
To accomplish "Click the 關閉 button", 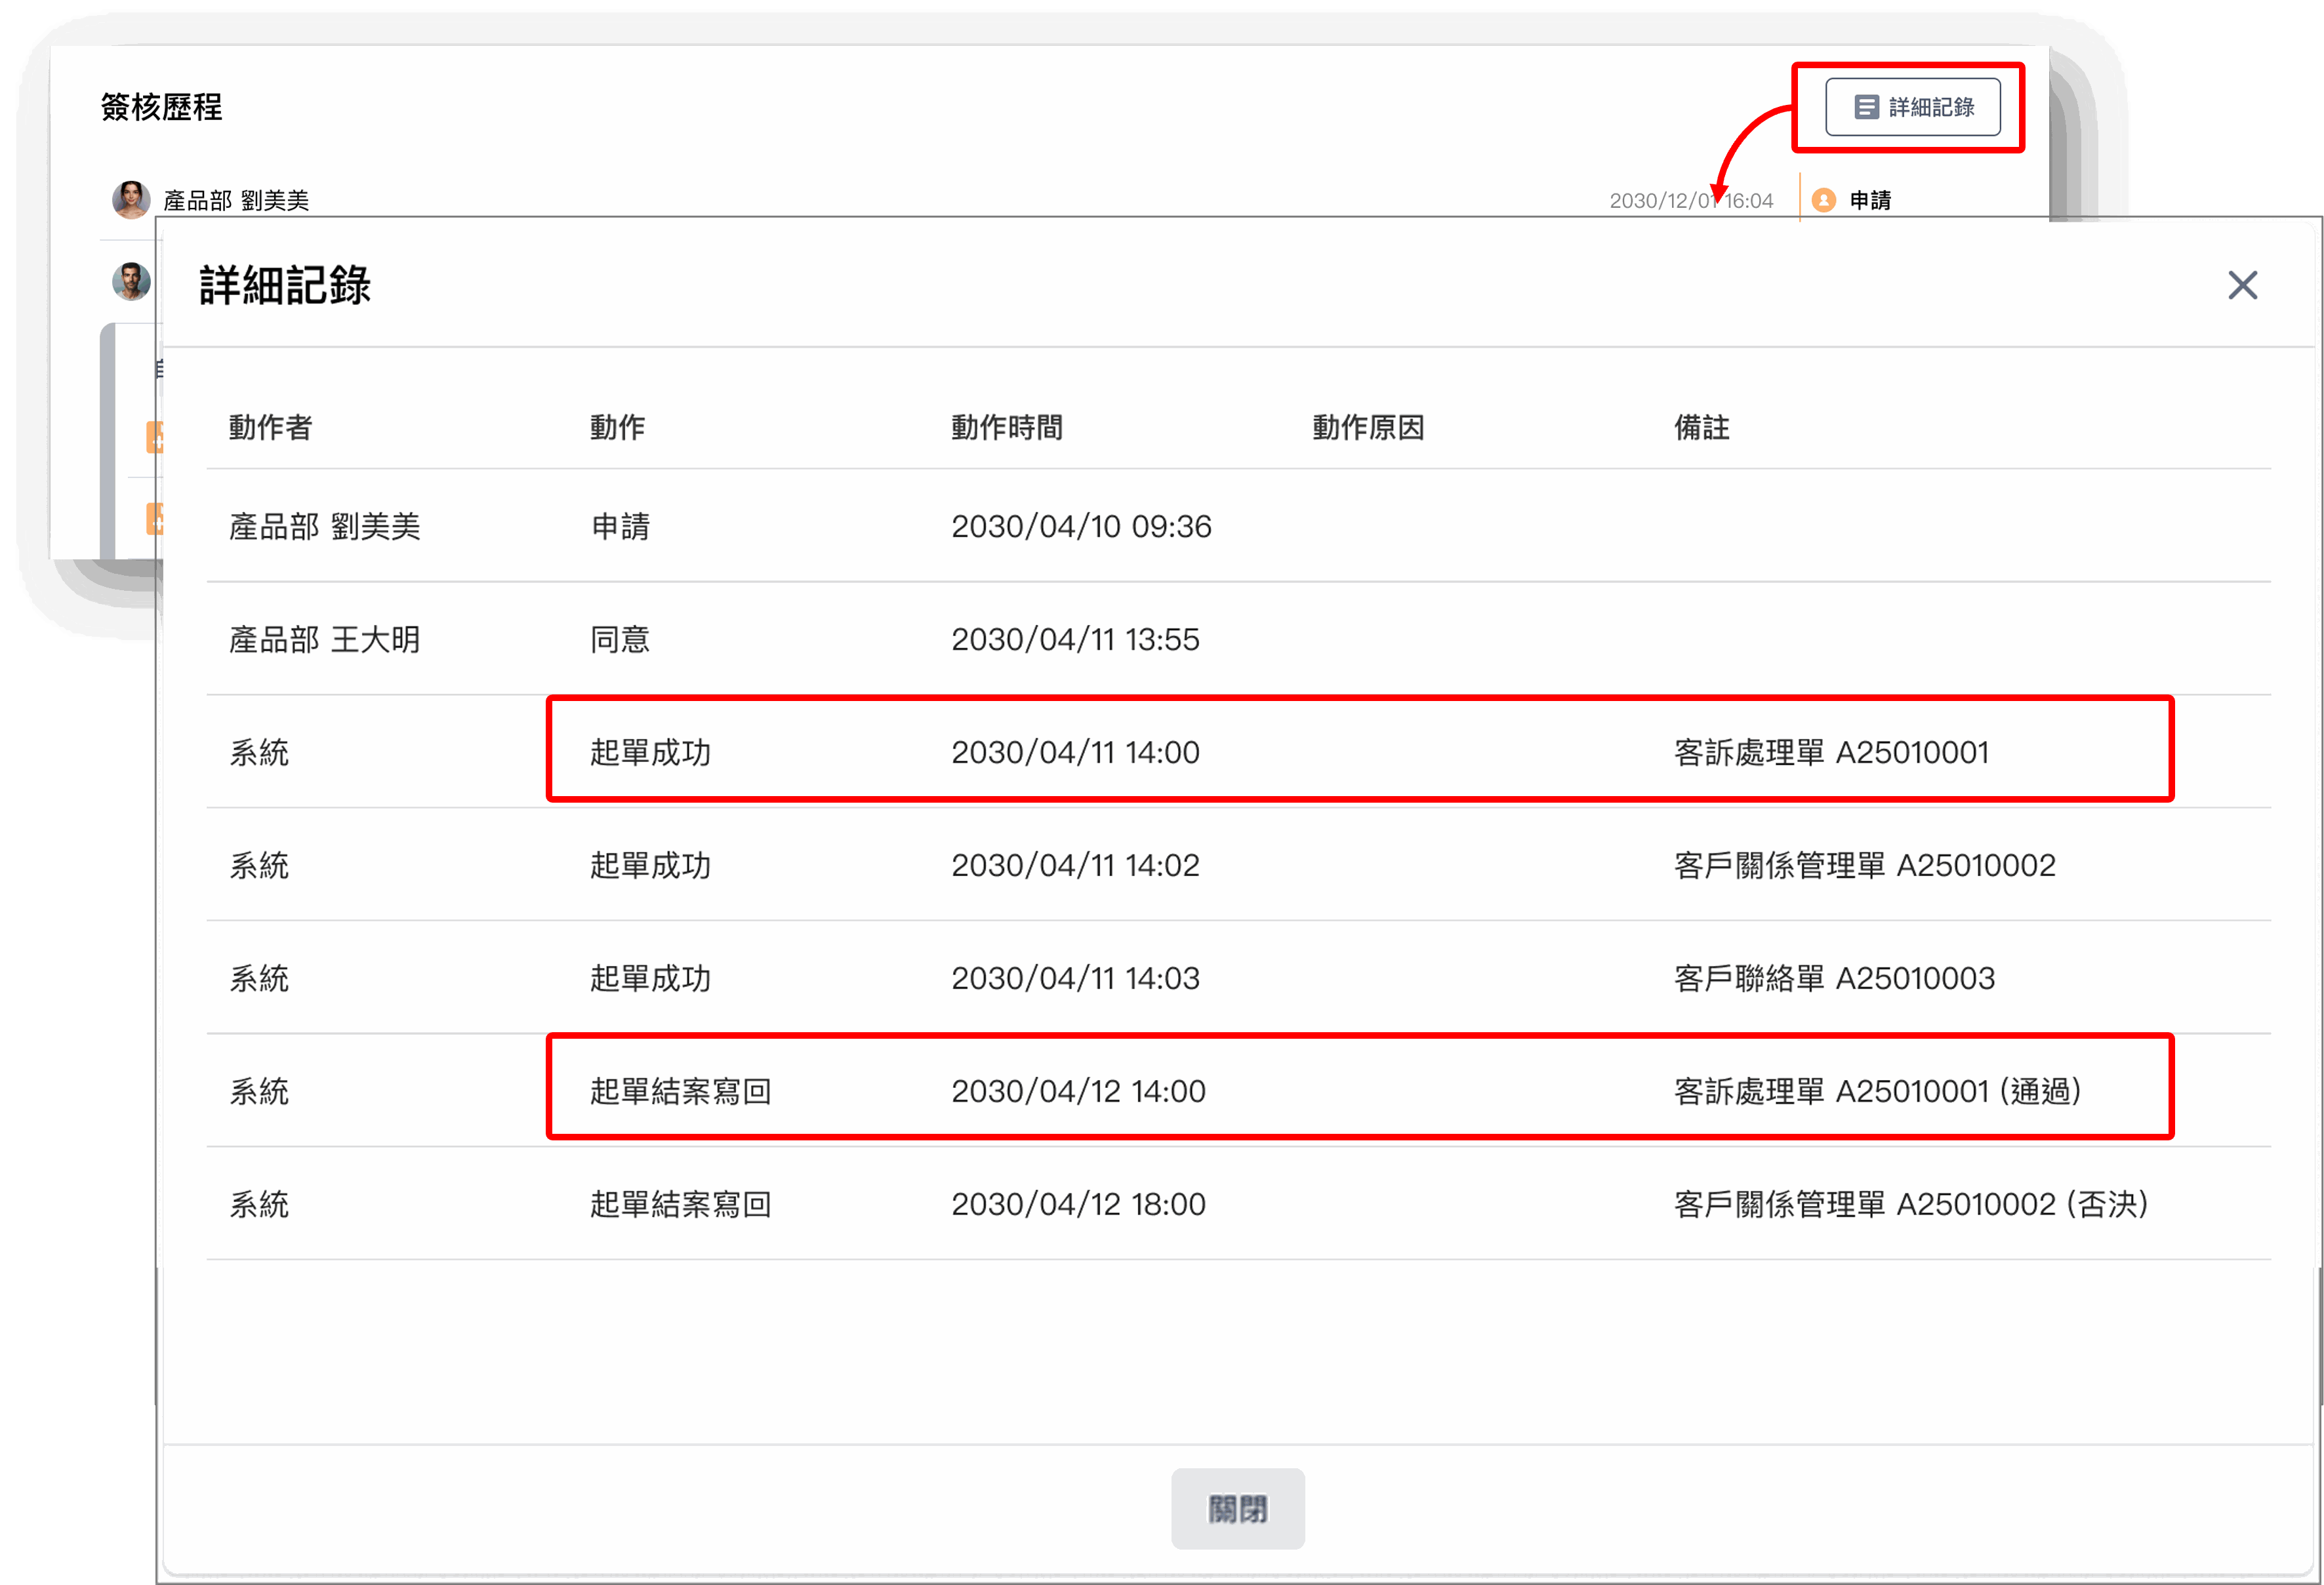I will 1237,1508.
